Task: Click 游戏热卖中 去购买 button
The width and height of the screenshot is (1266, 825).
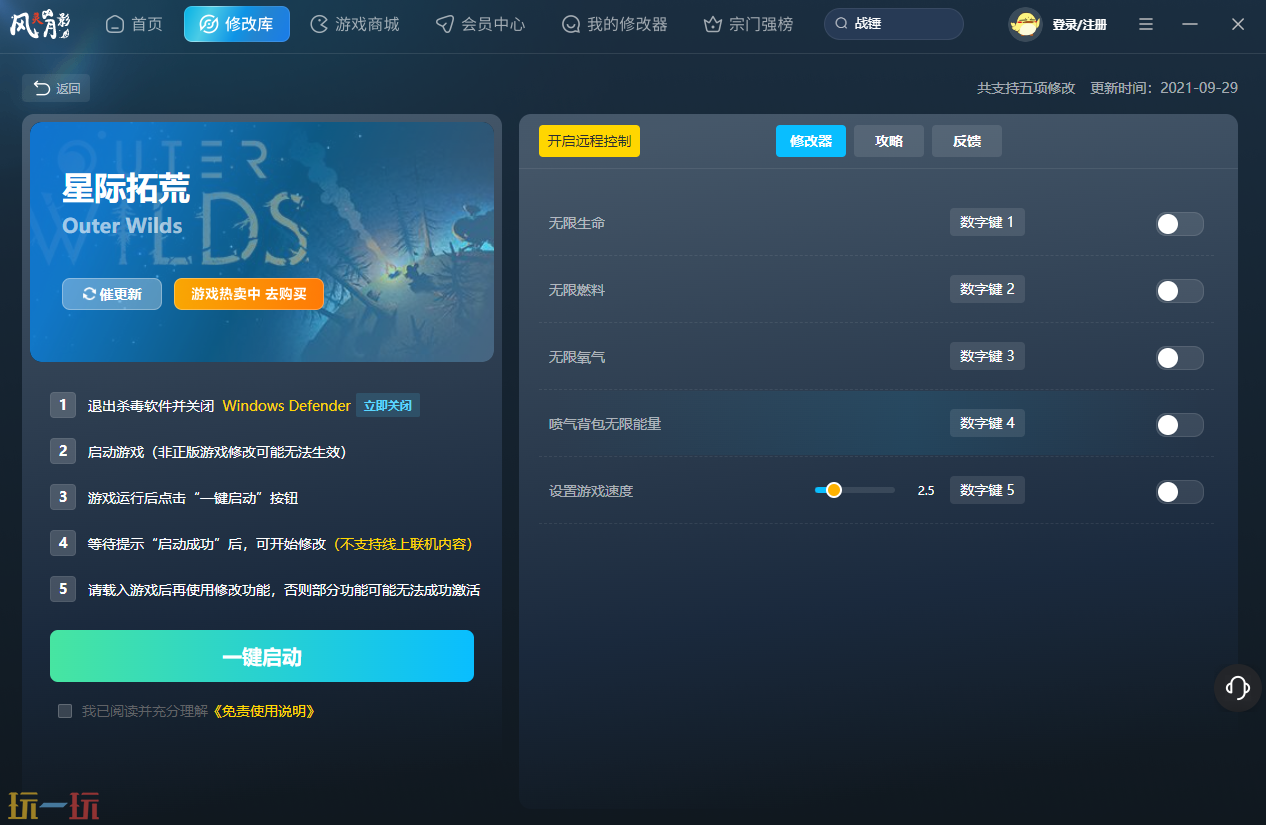Action: [x=249, y=294]
